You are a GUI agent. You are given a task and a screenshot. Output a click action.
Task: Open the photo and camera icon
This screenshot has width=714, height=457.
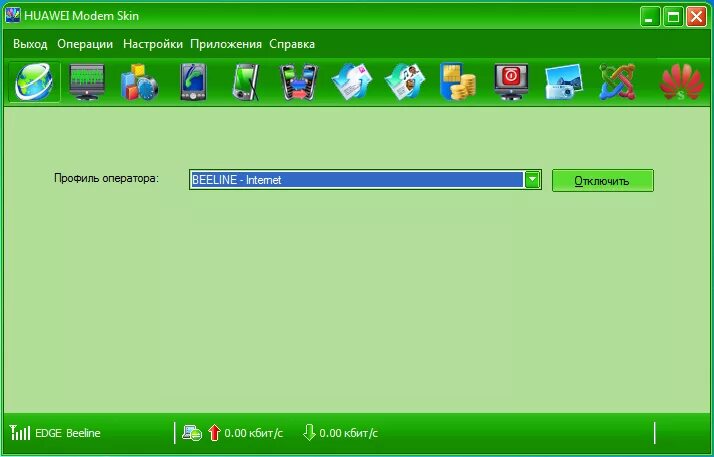[x=564, y=82]
